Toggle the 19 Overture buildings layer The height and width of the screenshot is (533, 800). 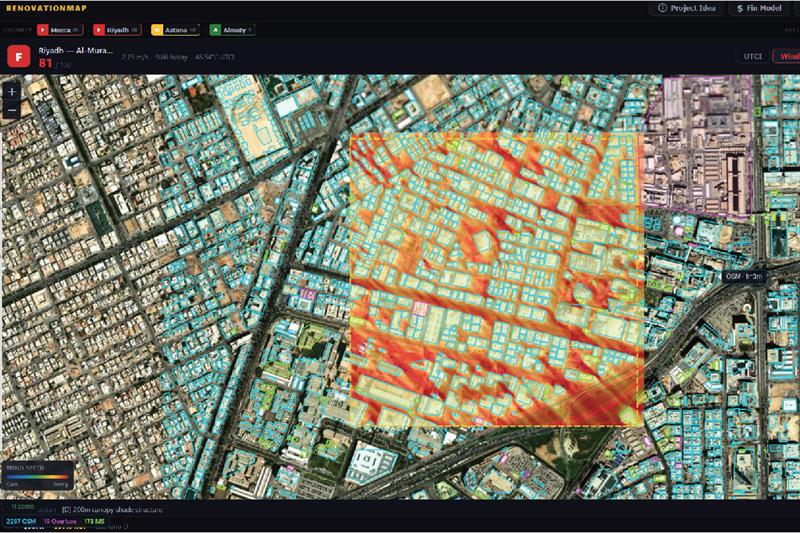[x=60, y=522]
